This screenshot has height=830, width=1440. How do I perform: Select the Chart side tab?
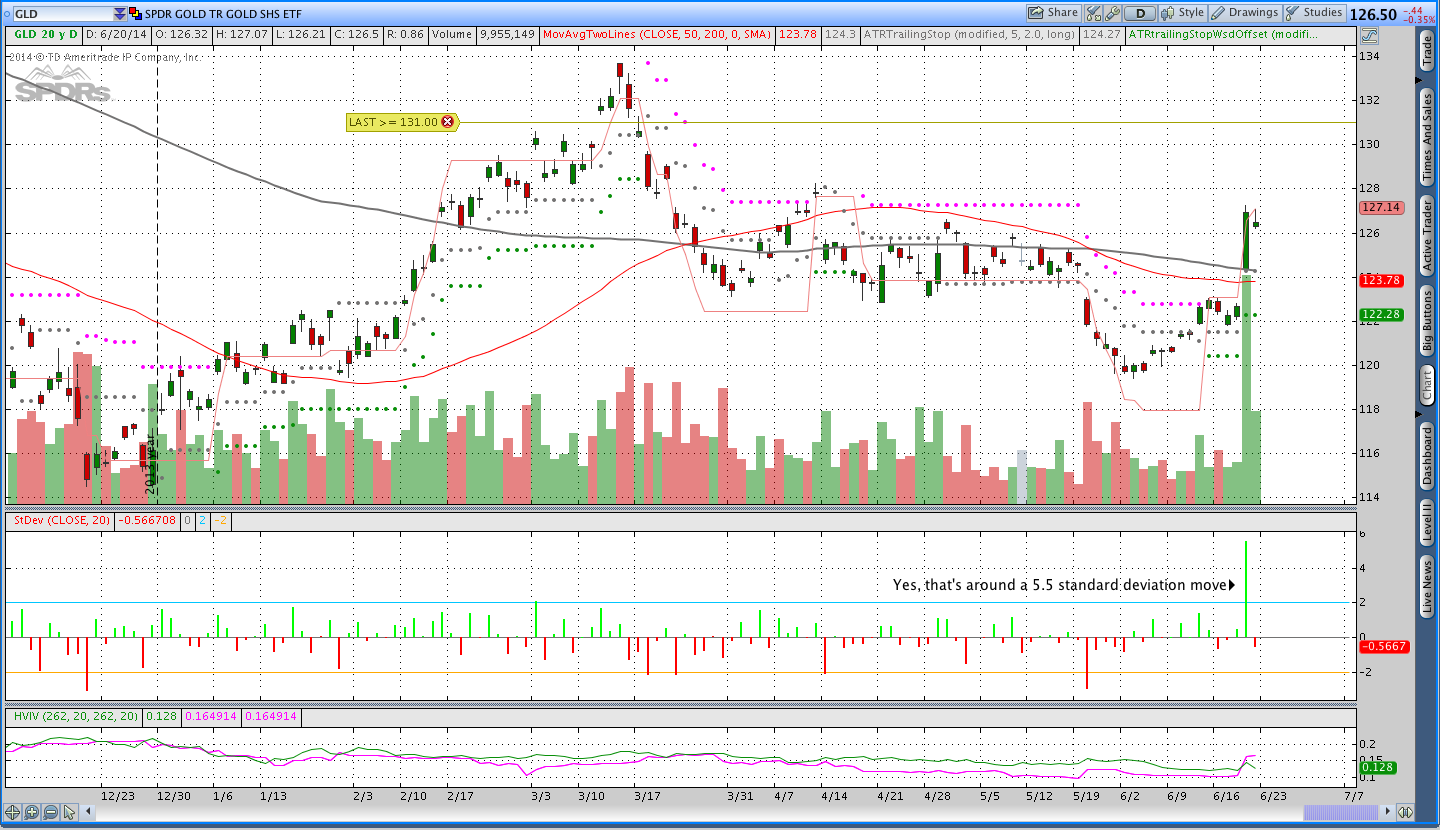coord(1427,385)
